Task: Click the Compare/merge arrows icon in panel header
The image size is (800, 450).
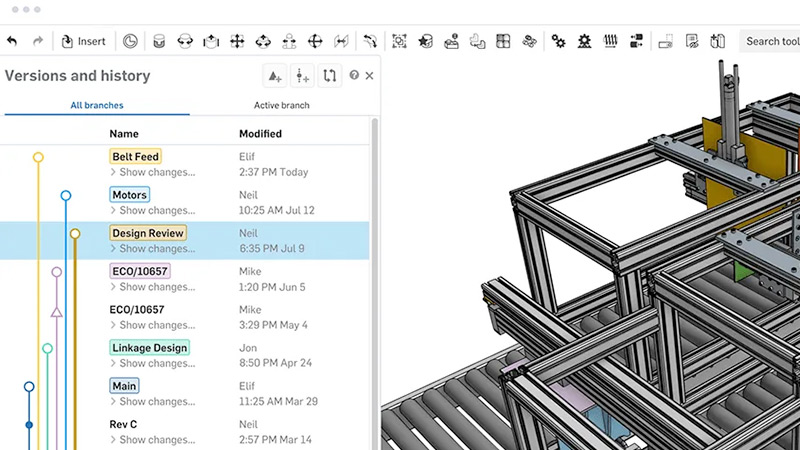Action: tap(329, 76)
